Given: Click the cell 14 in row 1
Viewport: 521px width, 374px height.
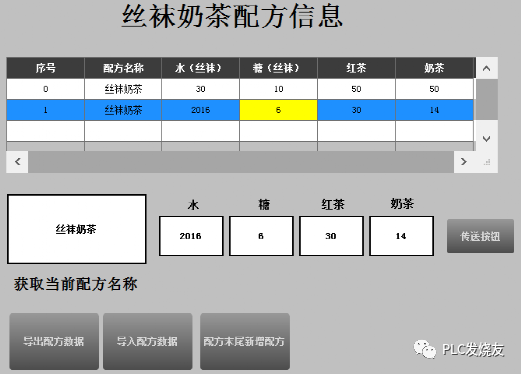Looking at the screenshot, I should pyautogui.click(x=434, y=110).
